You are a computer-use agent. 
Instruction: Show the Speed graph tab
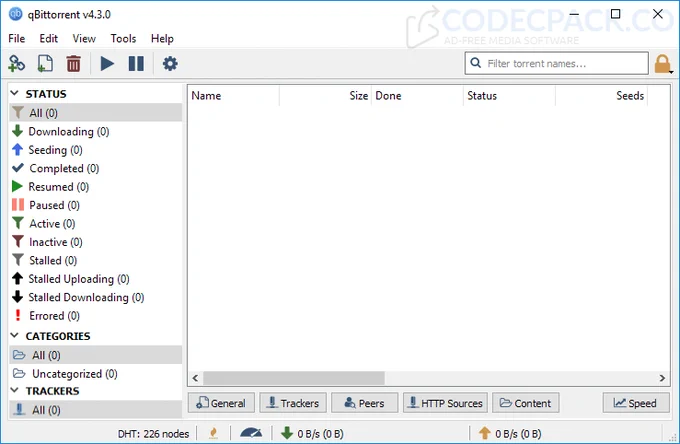[x=636, y=403]
